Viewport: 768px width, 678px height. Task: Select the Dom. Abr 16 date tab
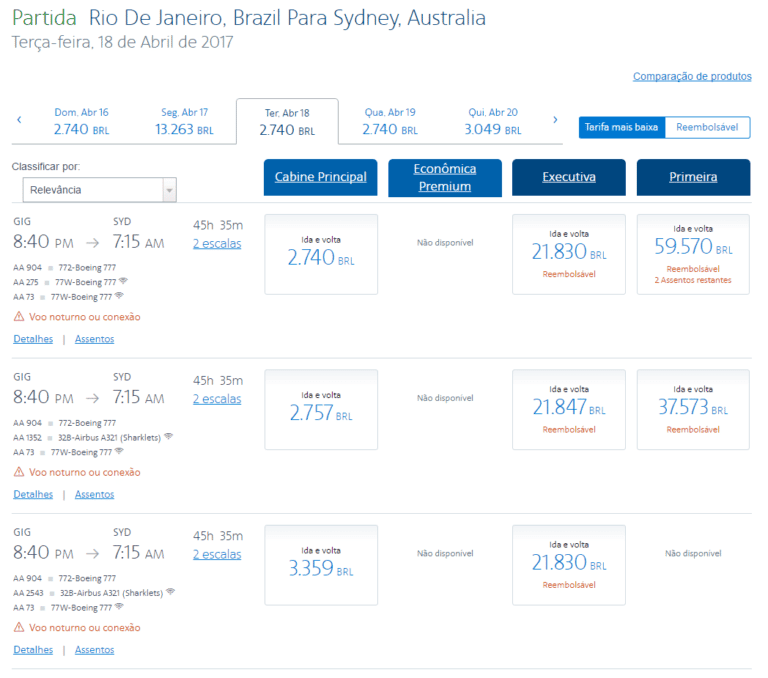point(81,121)
